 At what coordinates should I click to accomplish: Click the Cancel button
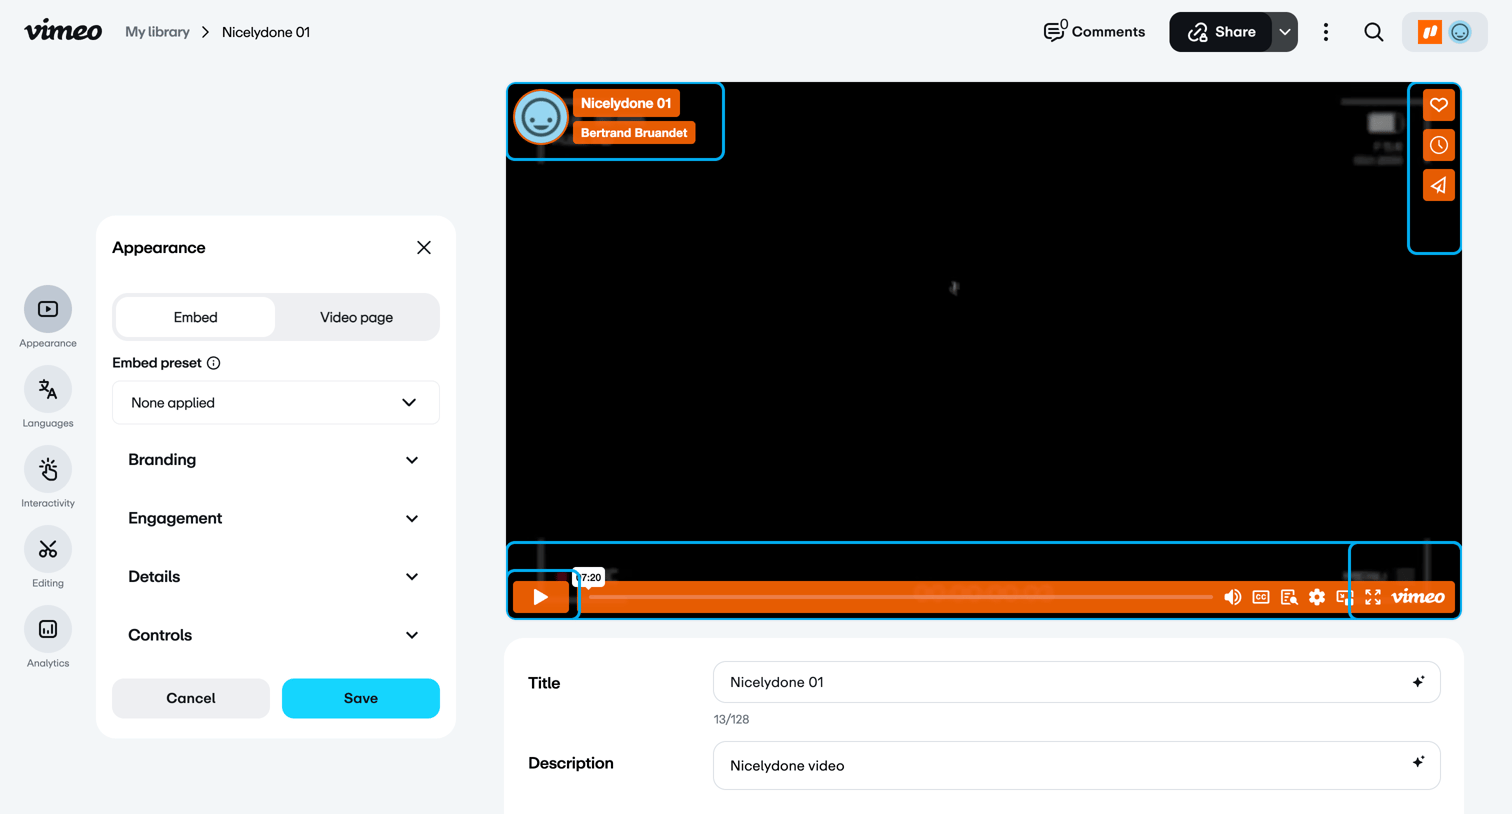pos(190,698)
